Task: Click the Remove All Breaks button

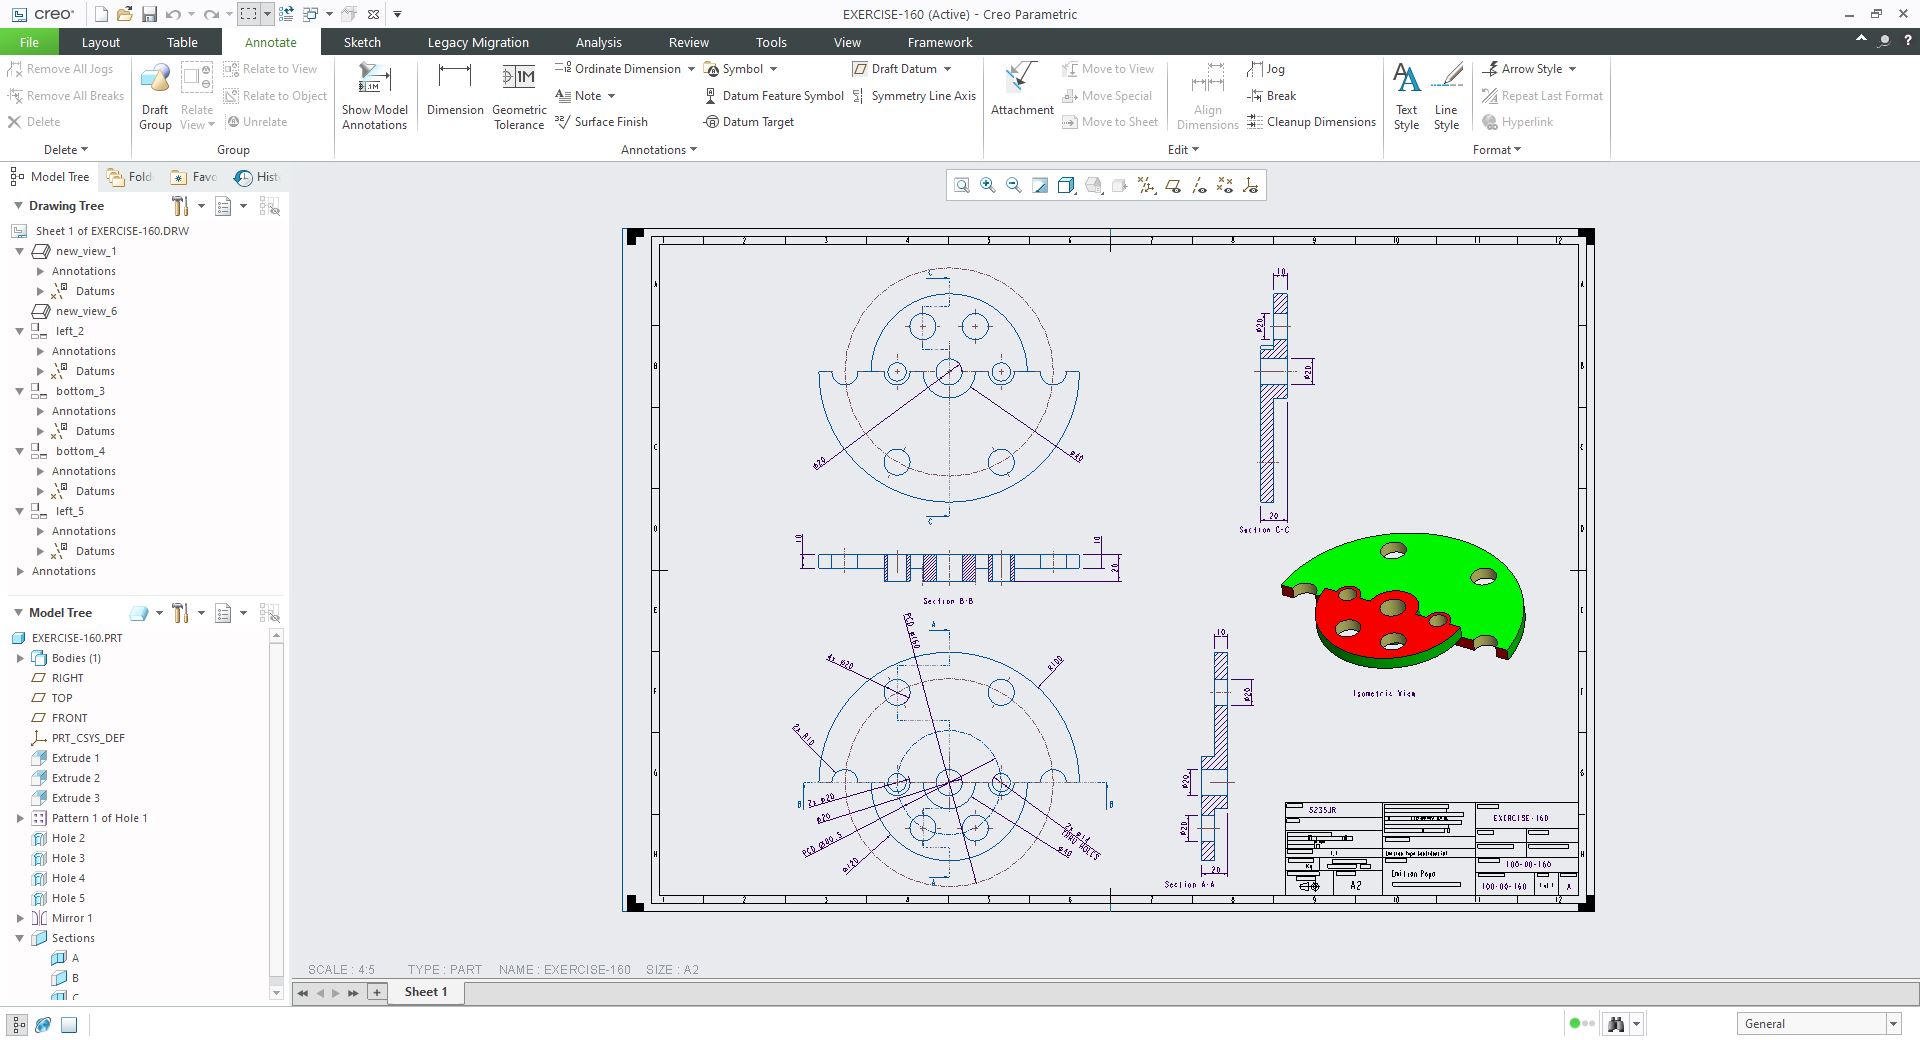Action: pyautogui.click(x=66, y=96)
